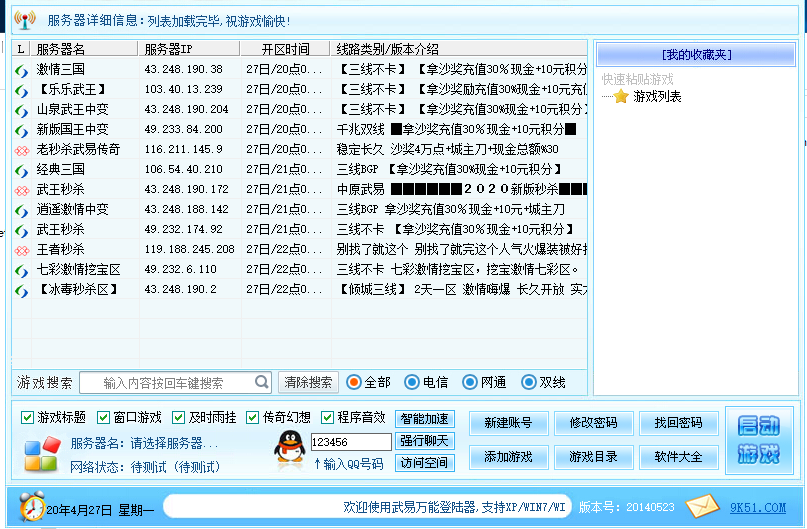
Task: Click the QQ number input field
Action: (x=350, y=442)
